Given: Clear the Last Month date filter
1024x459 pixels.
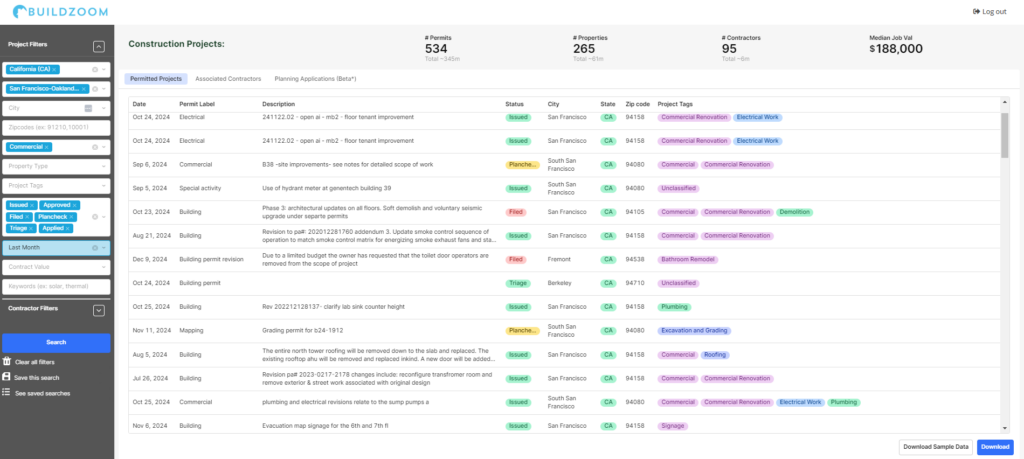Looking at the screenshot, I should (x=95, y=248).
